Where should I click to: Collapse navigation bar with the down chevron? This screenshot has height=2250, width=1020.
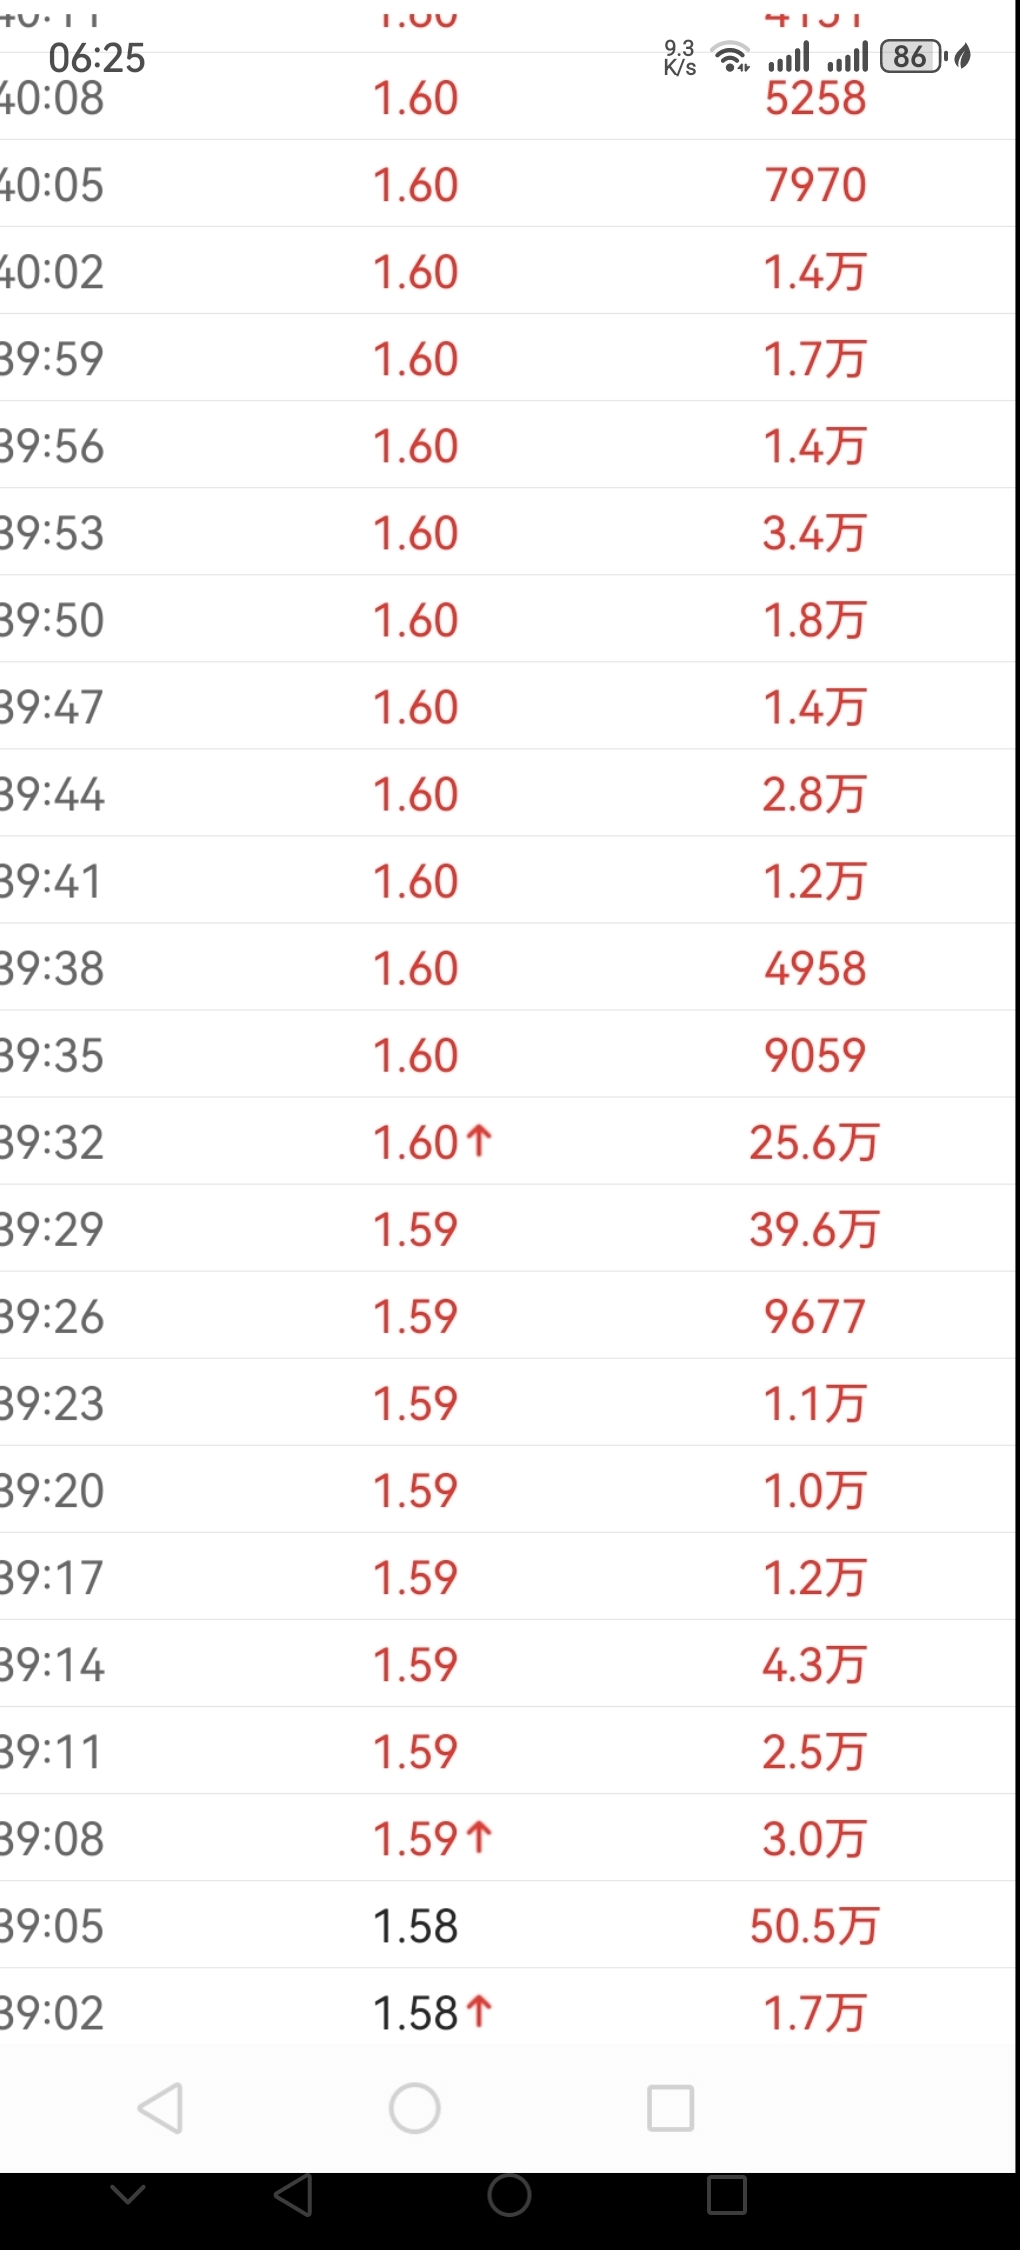[128, 2195]
